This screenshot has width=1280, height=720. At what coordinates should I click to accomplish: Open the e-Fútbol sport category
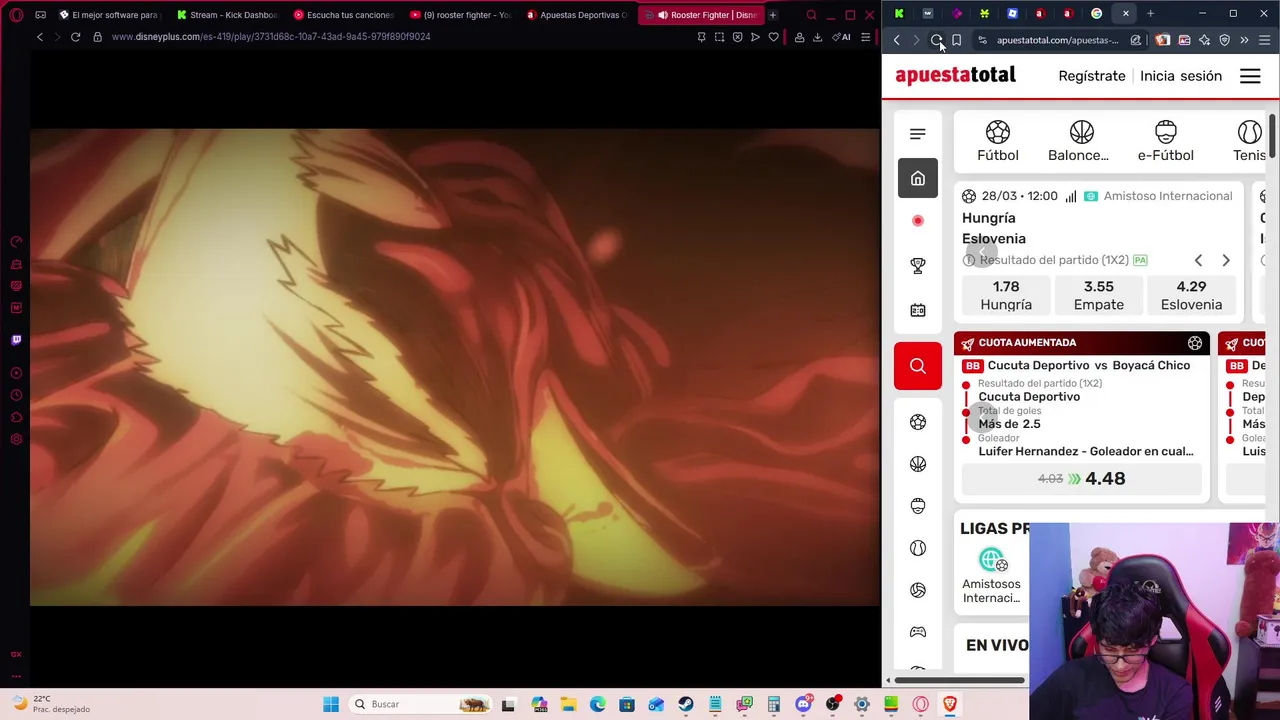[1165, 141]
